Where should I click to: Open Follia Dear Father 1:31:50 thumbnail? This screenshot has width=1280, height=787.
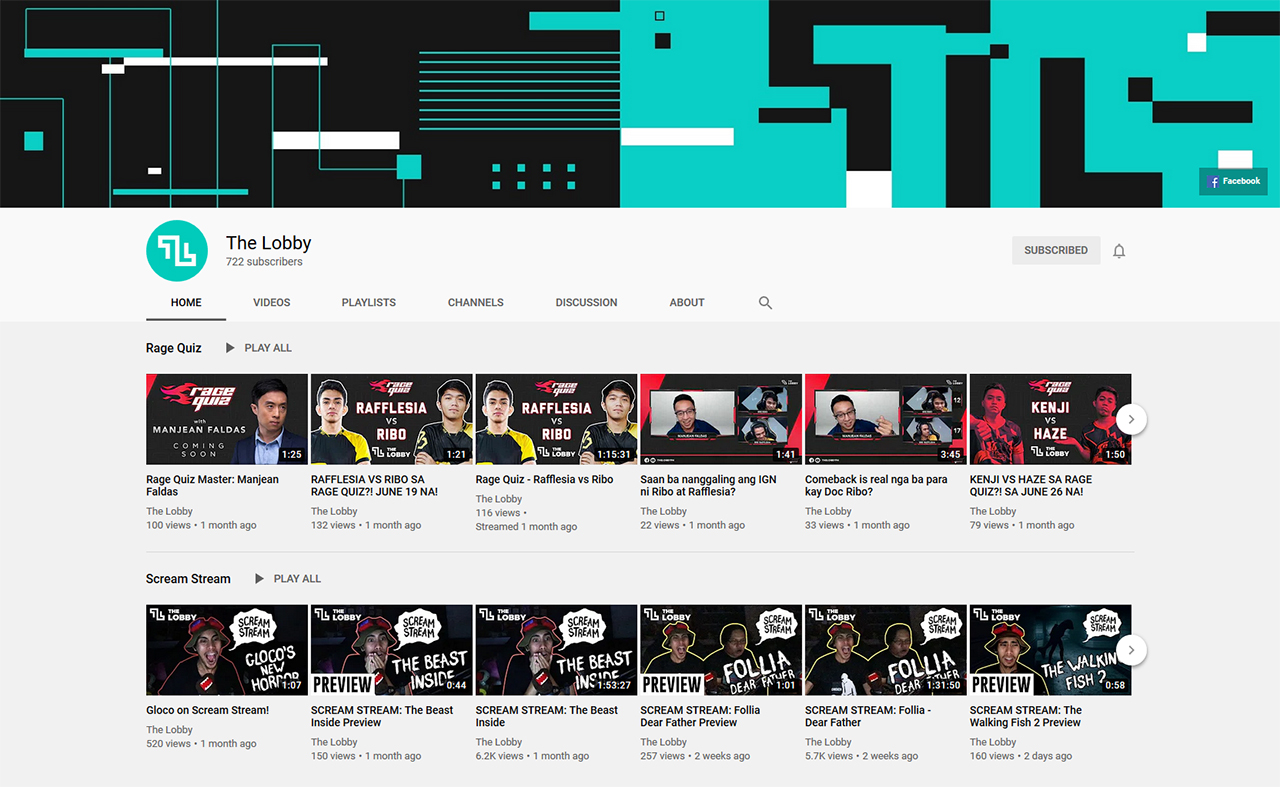[x=886, y=650]
